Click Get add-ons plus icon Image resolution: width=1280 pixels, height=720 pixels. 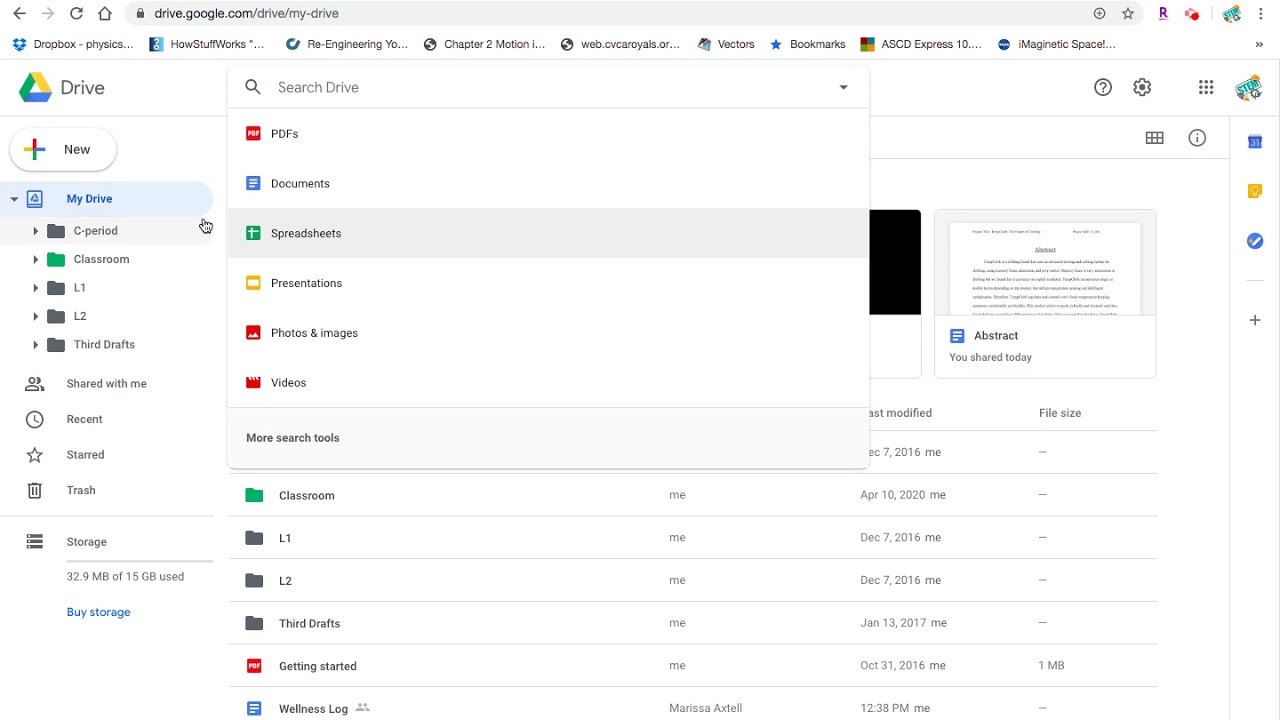coord(1255,320)
